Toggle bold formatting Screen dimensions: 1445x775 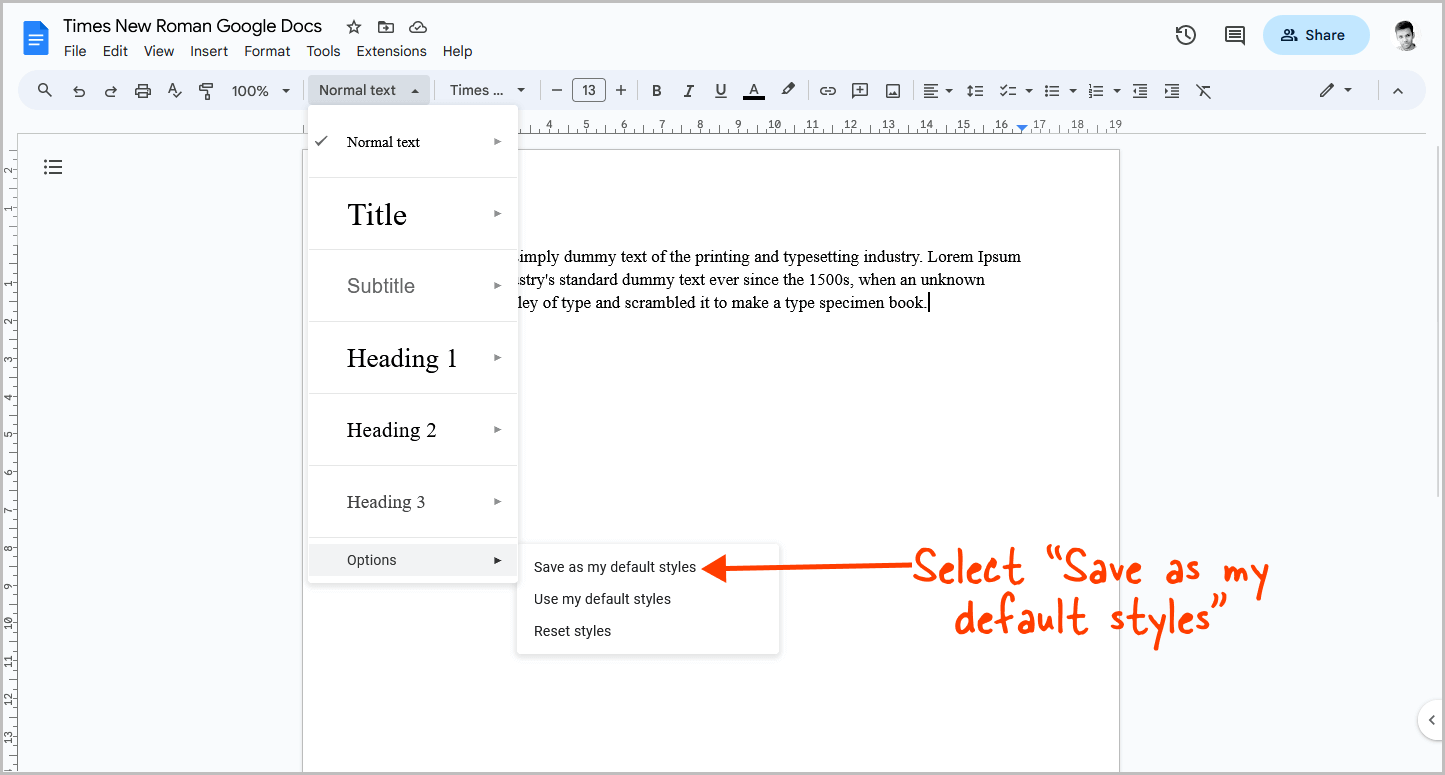tap(656, 90)
